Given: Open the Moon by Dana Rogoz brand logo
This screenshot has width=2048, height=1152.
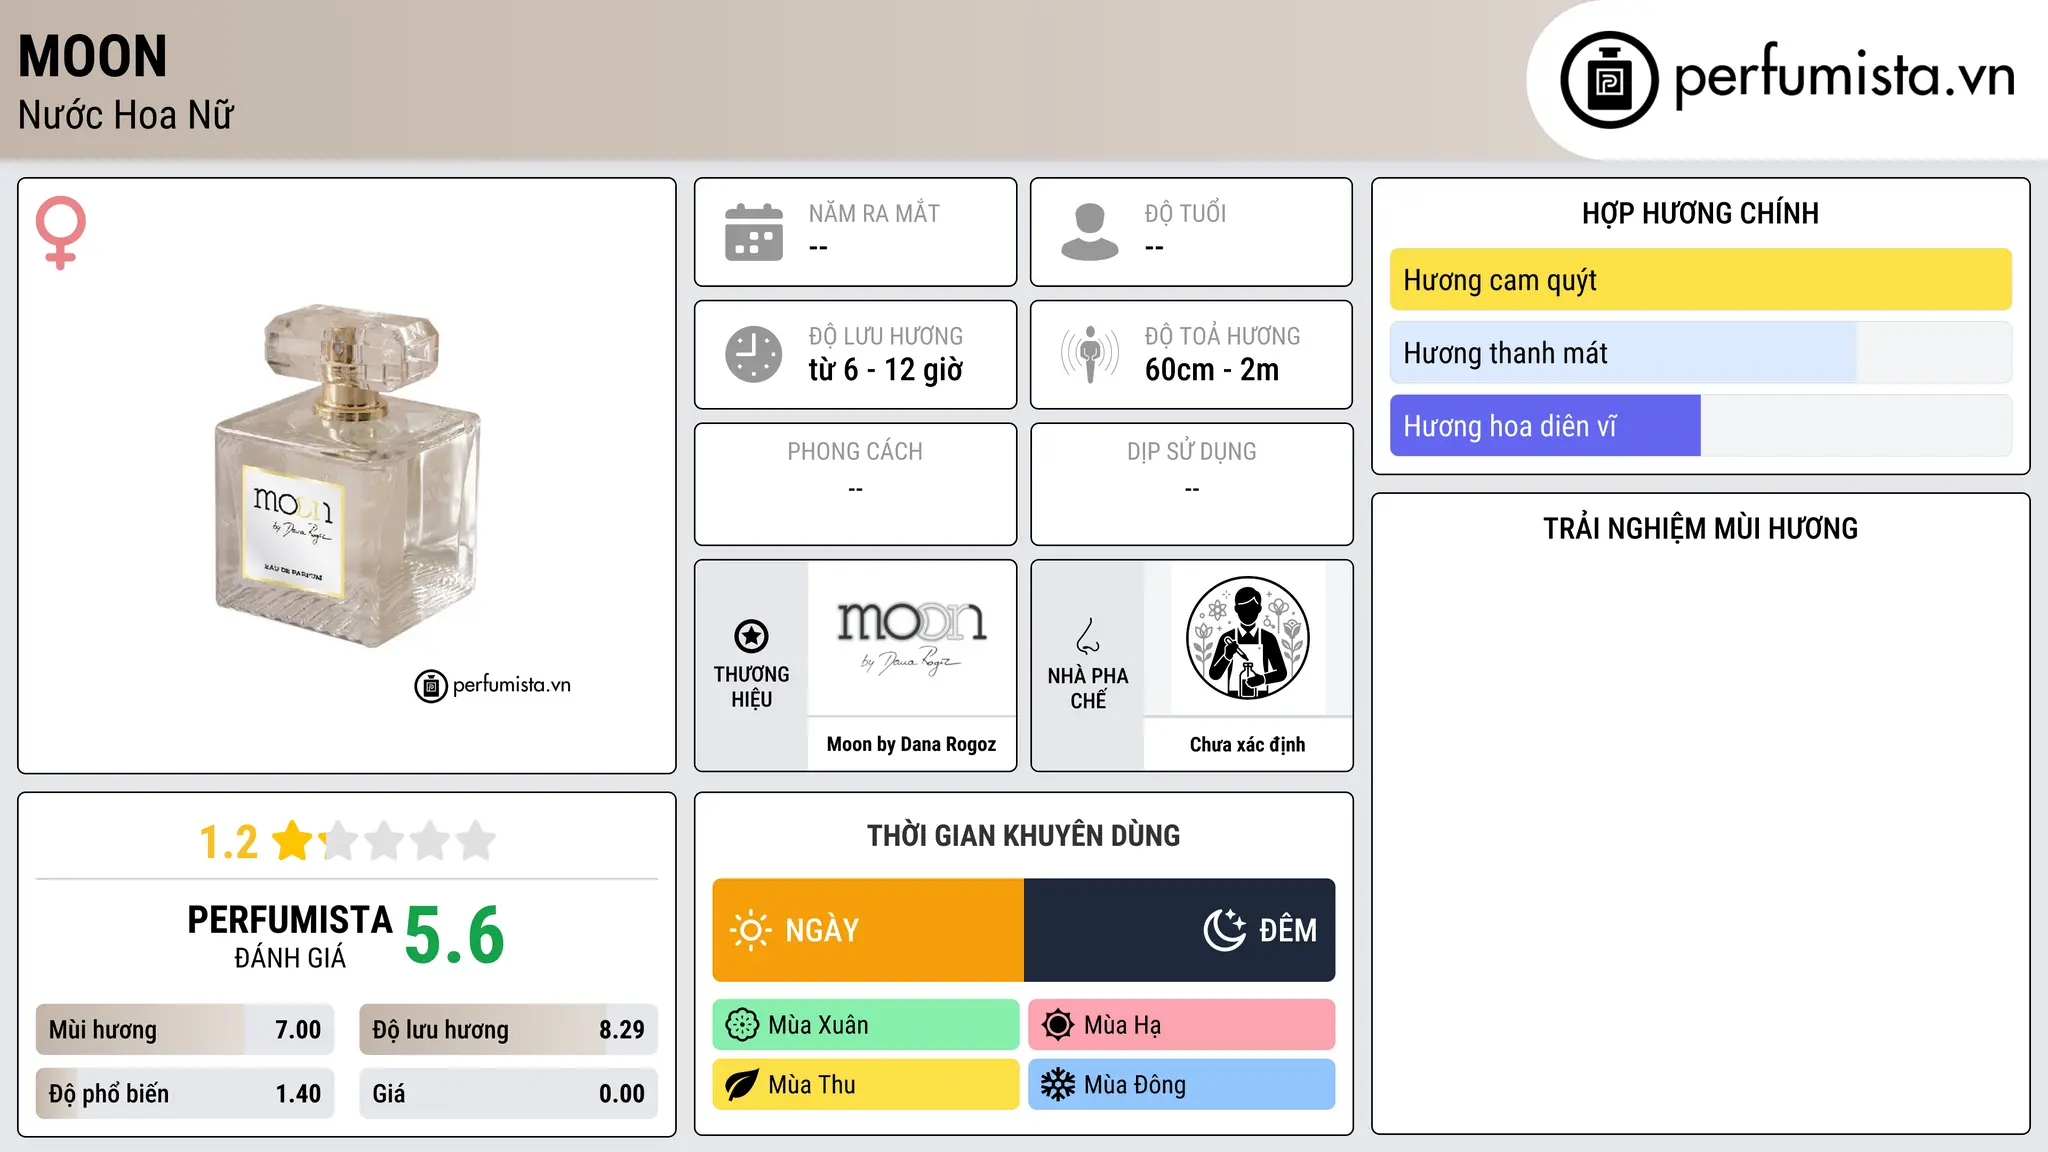Looking at the screenshot, I should 912,638.
